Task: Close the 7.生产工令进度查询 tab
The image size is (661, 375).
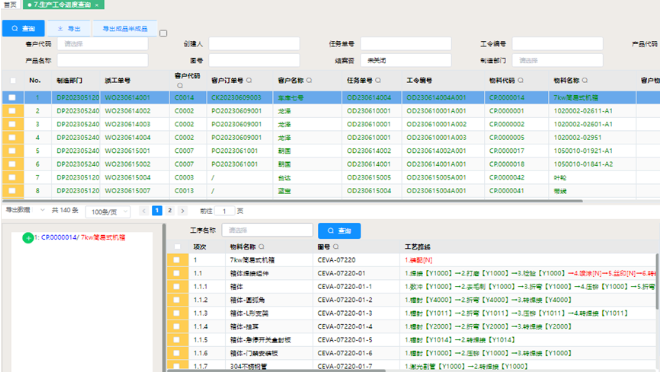Action: click(97, 5)
